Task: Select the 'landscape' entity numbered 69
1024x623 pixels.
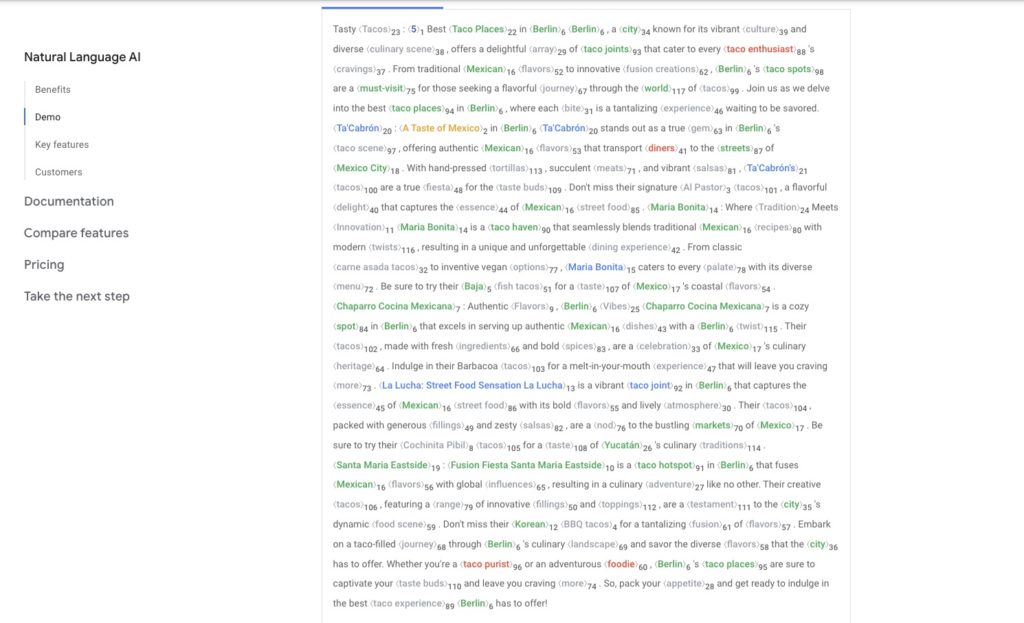Action: tap(593, 544)
